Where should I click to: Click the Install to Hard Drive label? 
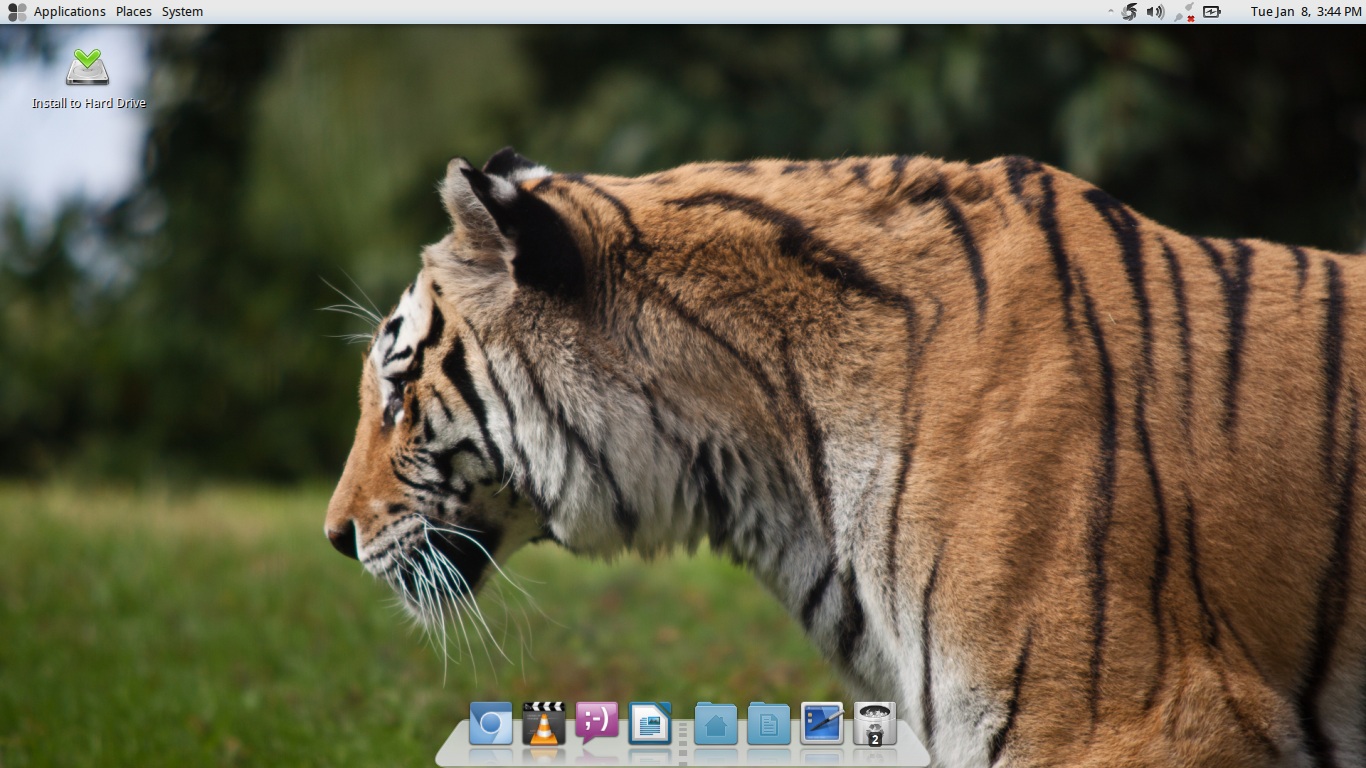click(89, 103)
